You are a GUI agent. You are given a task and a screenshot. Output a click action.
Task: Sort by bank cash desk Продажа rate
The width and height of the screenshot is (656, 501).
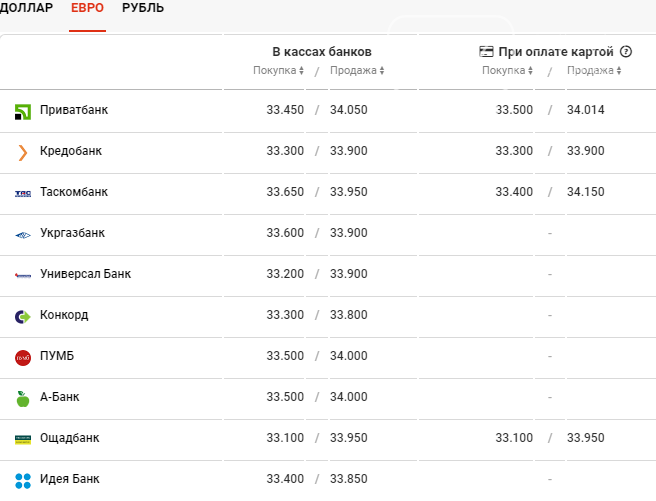[357, 71]
